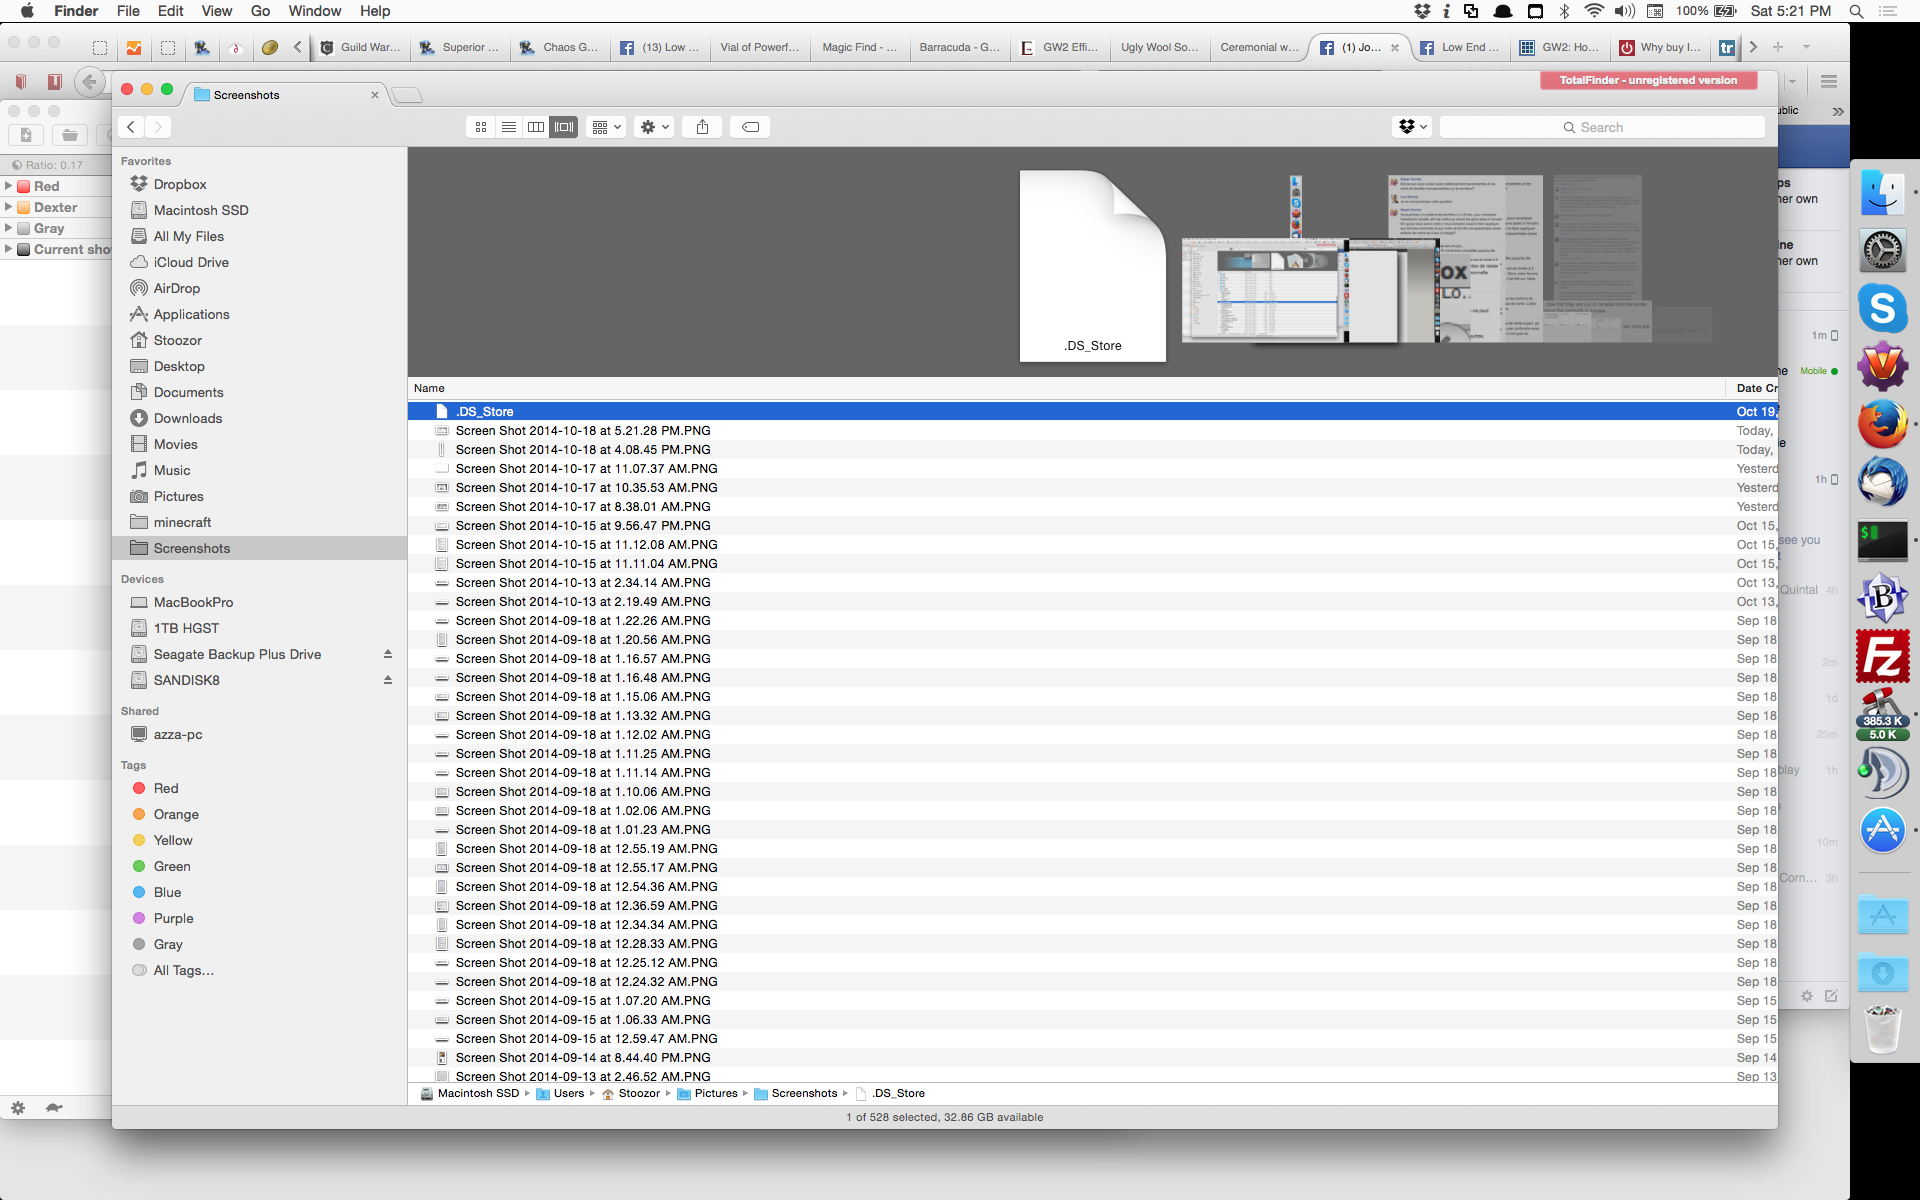Click the TotalFinder unregistered version button

point(1648,80)
